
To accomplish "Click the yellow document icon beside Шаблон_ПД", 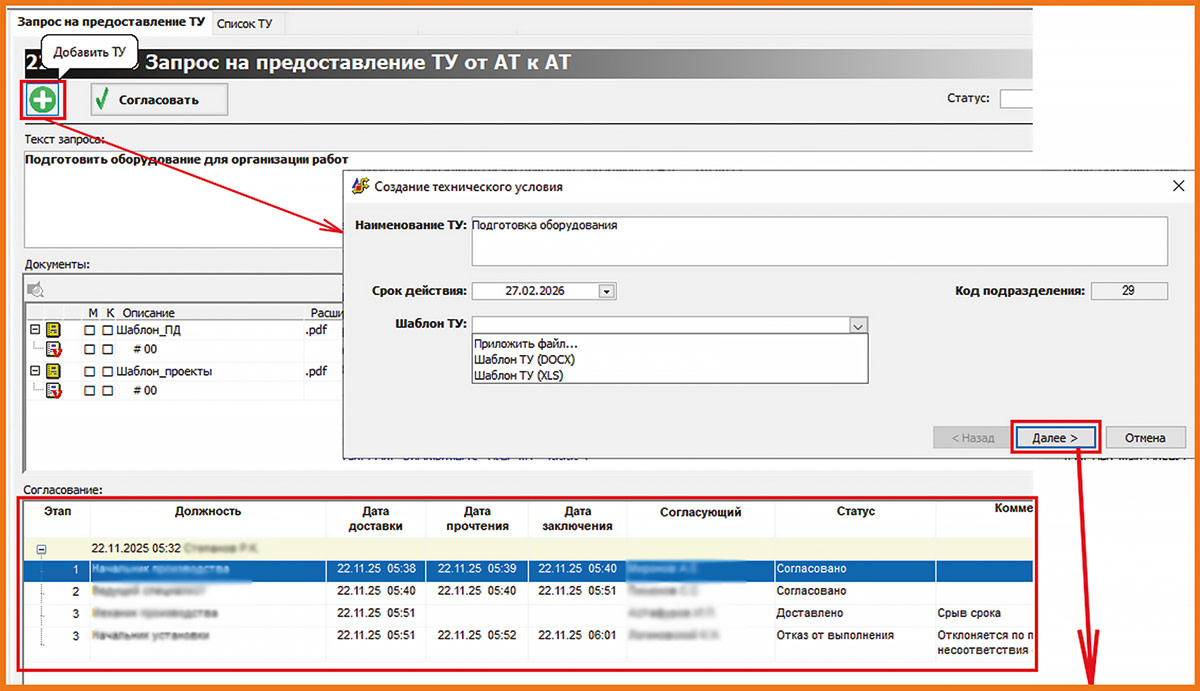I will [52, 330].
